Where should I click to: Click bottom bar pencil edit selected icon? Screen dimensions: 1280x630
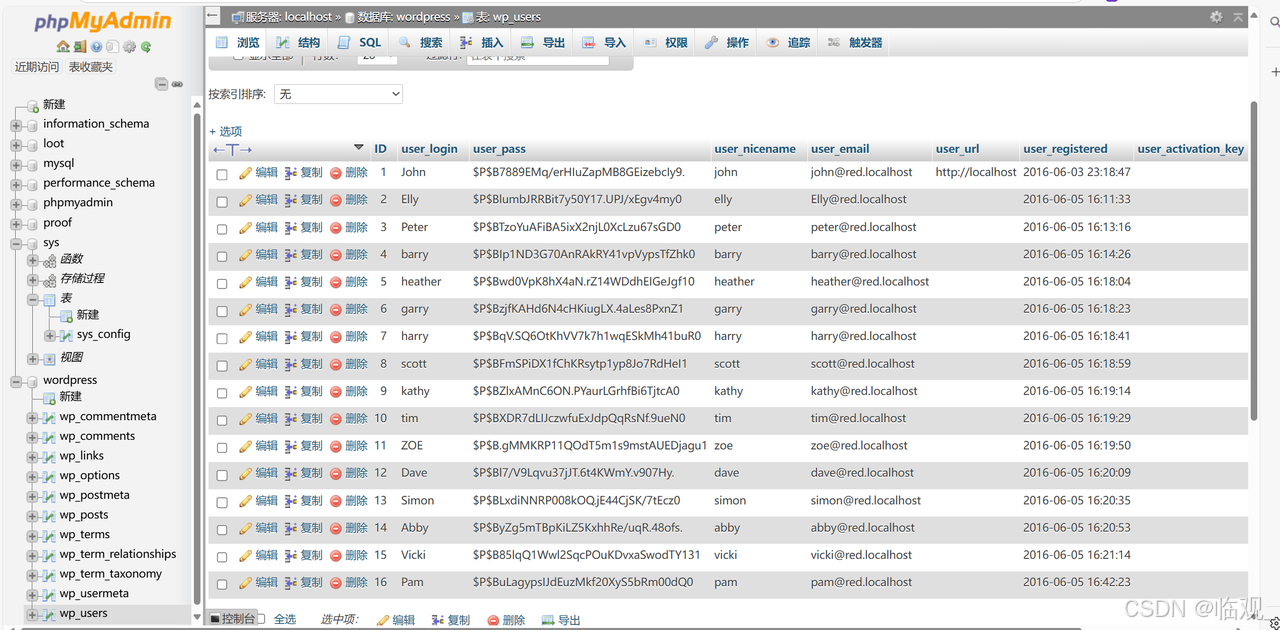pyautogui.click(x=383, y=620)
